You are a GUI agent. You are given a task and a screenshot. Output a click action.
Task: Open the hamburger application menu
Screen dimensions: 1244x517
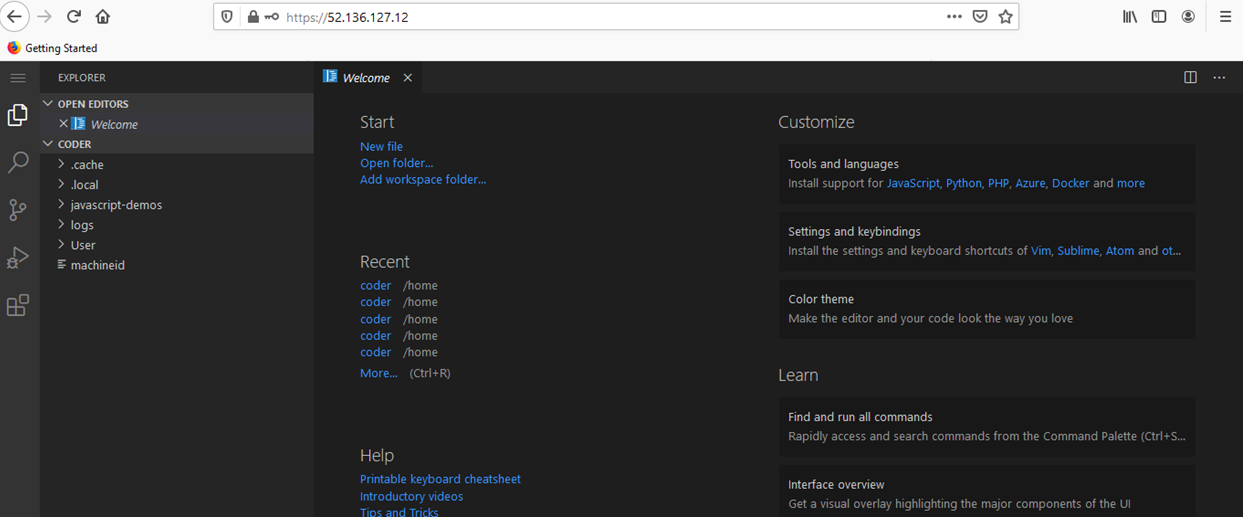17,78
